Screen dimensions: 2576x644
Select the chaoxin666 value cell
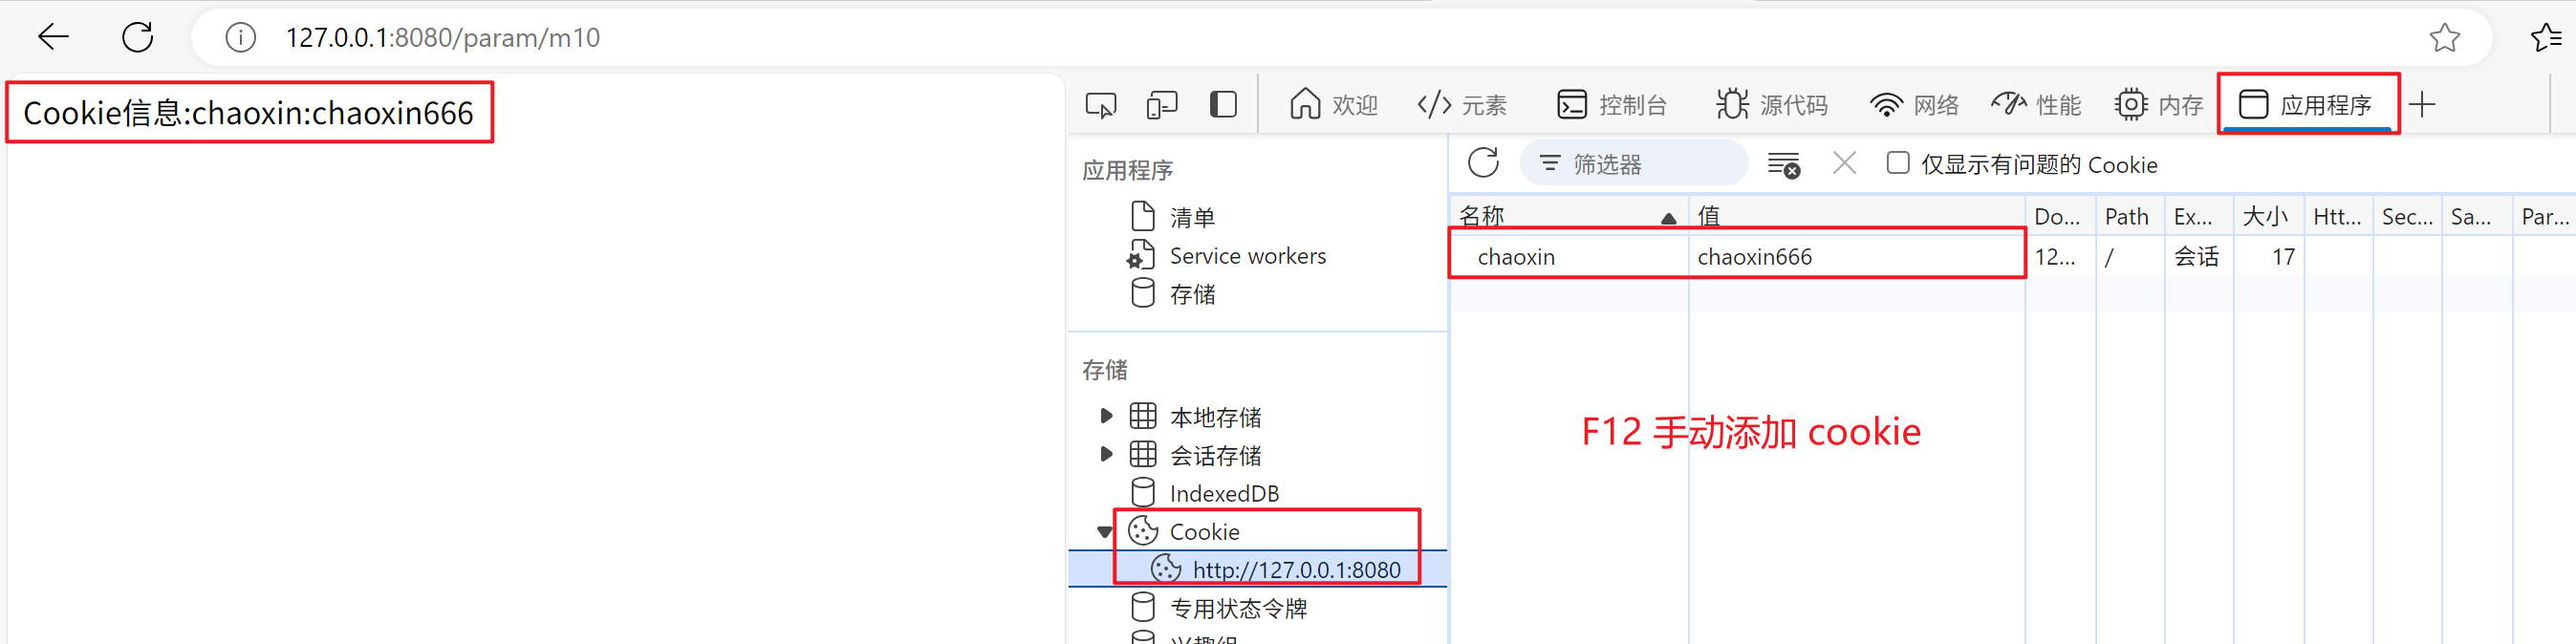[1857, 257]
